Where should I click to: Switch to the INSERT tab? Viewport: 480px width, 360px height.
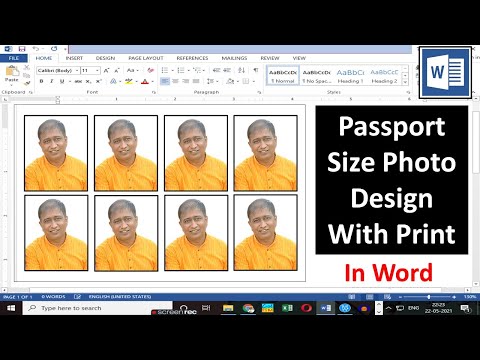coord(74,58)
